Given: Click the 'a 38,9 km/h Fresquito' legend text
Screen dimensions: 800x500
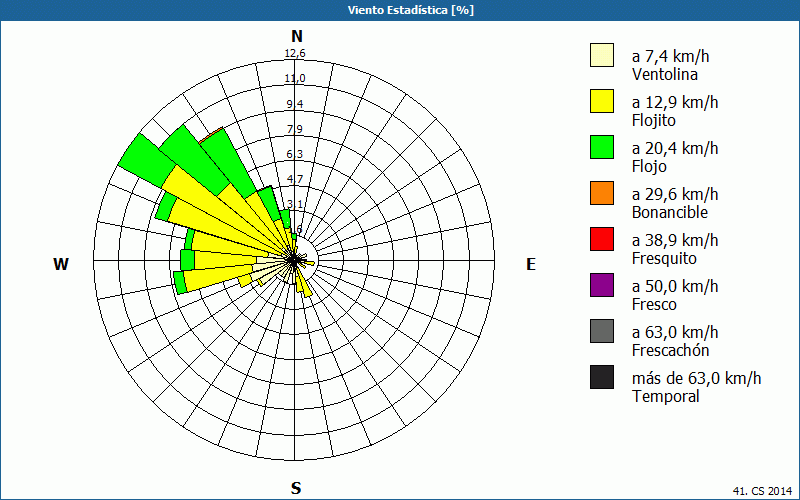Looking at the screenshot, I should 675,248.
